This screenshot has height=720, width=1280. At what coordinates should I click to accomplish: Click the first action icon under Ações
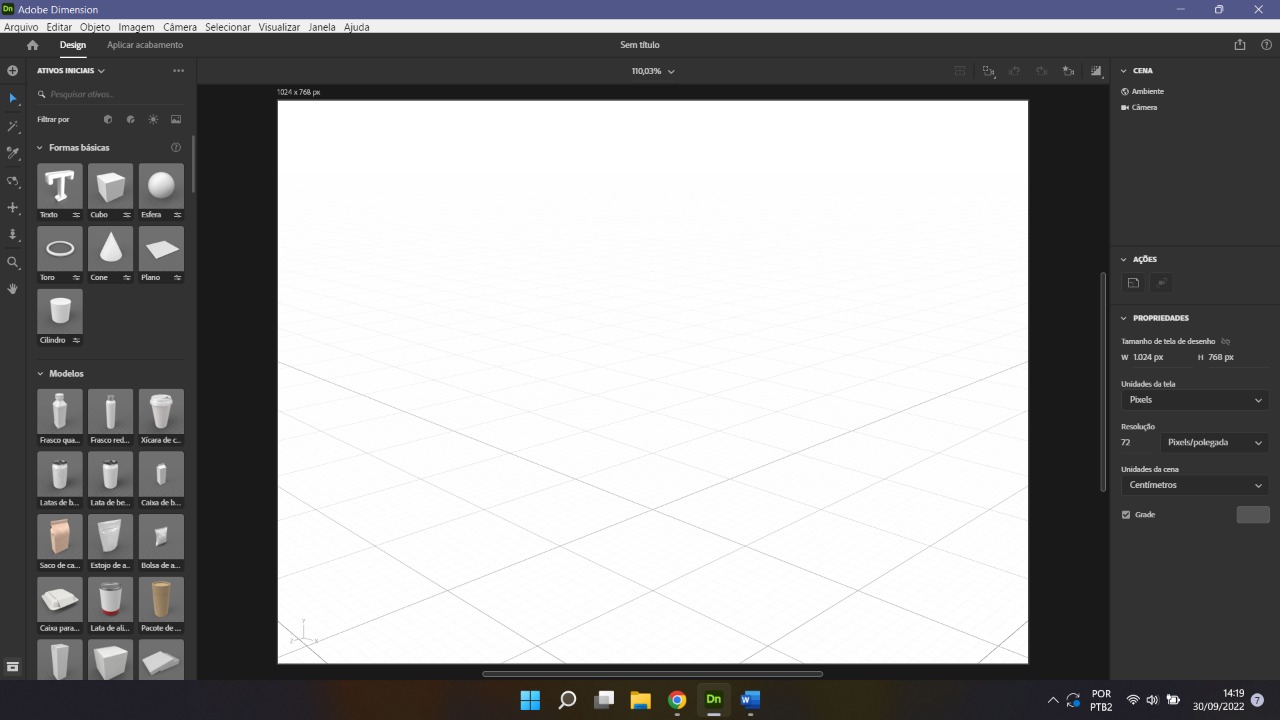tap(1133, 283)
